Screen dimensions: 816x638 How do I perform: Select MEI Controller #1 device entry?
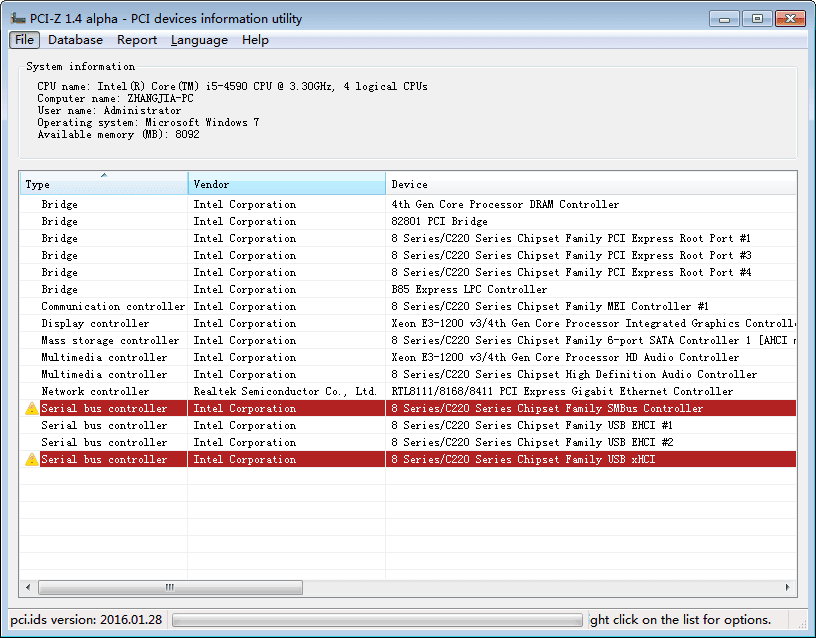pos(550,307)
